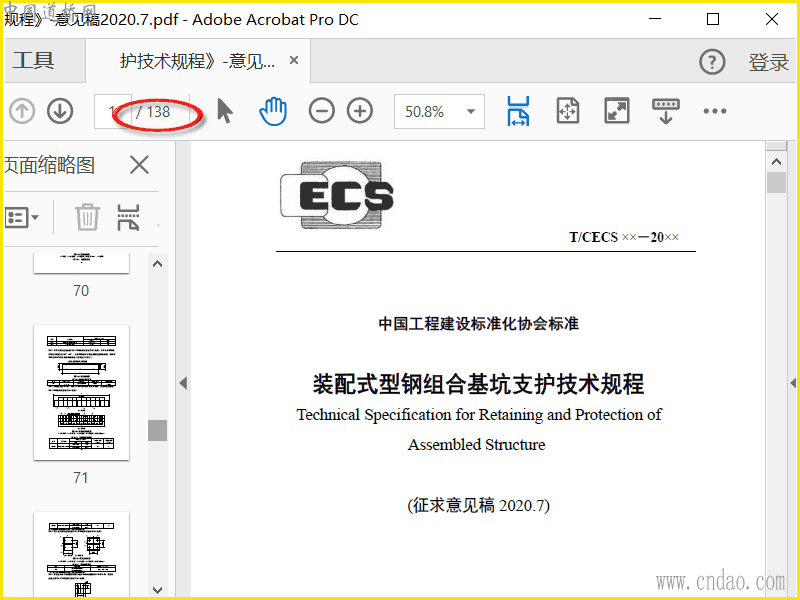
Task: Collapse the left navigation pane arrow
Action: tap(183, 383)
